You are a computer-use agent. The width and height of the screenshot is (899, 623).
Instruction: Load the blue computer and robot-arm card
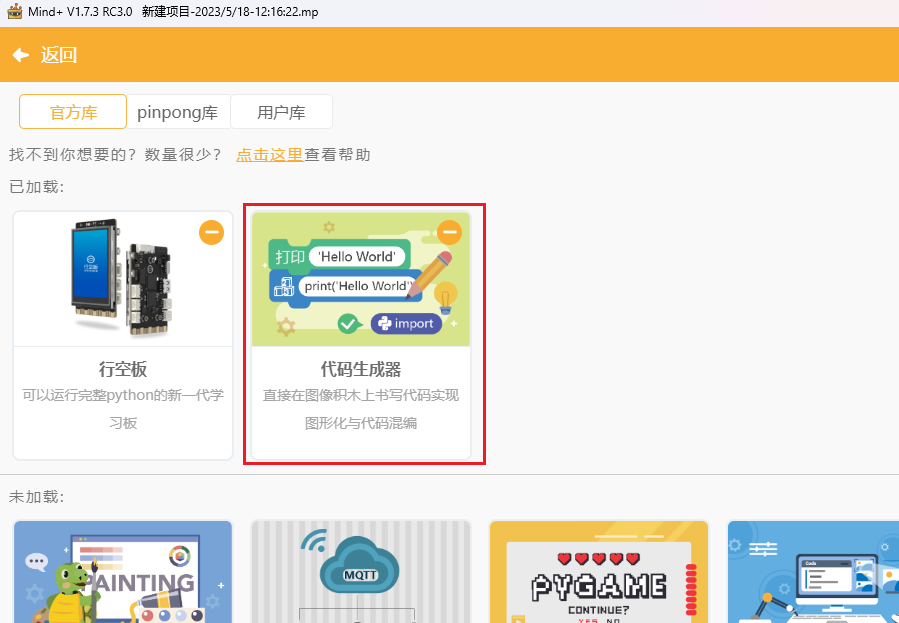(x=813, y=572)
